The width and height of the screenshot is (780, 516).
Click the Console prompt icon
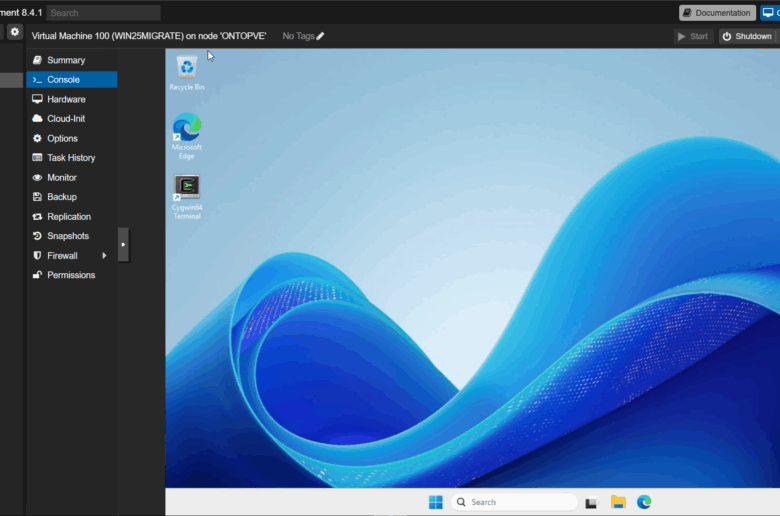(x=37, y=80)
